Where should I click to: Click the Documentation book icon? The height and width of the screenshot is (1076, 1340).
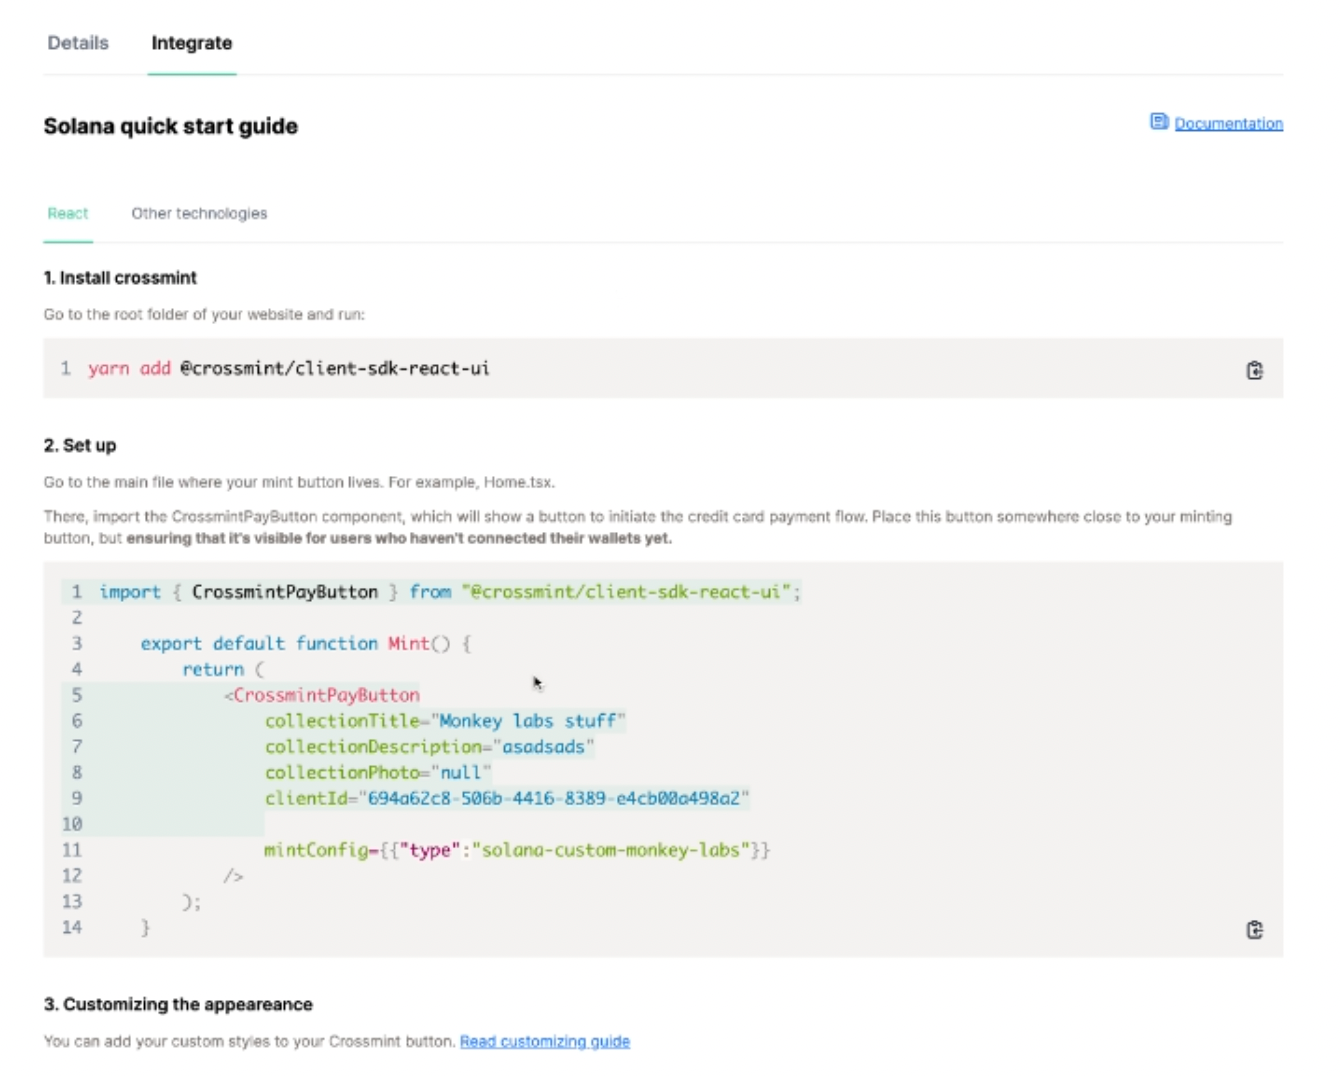1158,122
